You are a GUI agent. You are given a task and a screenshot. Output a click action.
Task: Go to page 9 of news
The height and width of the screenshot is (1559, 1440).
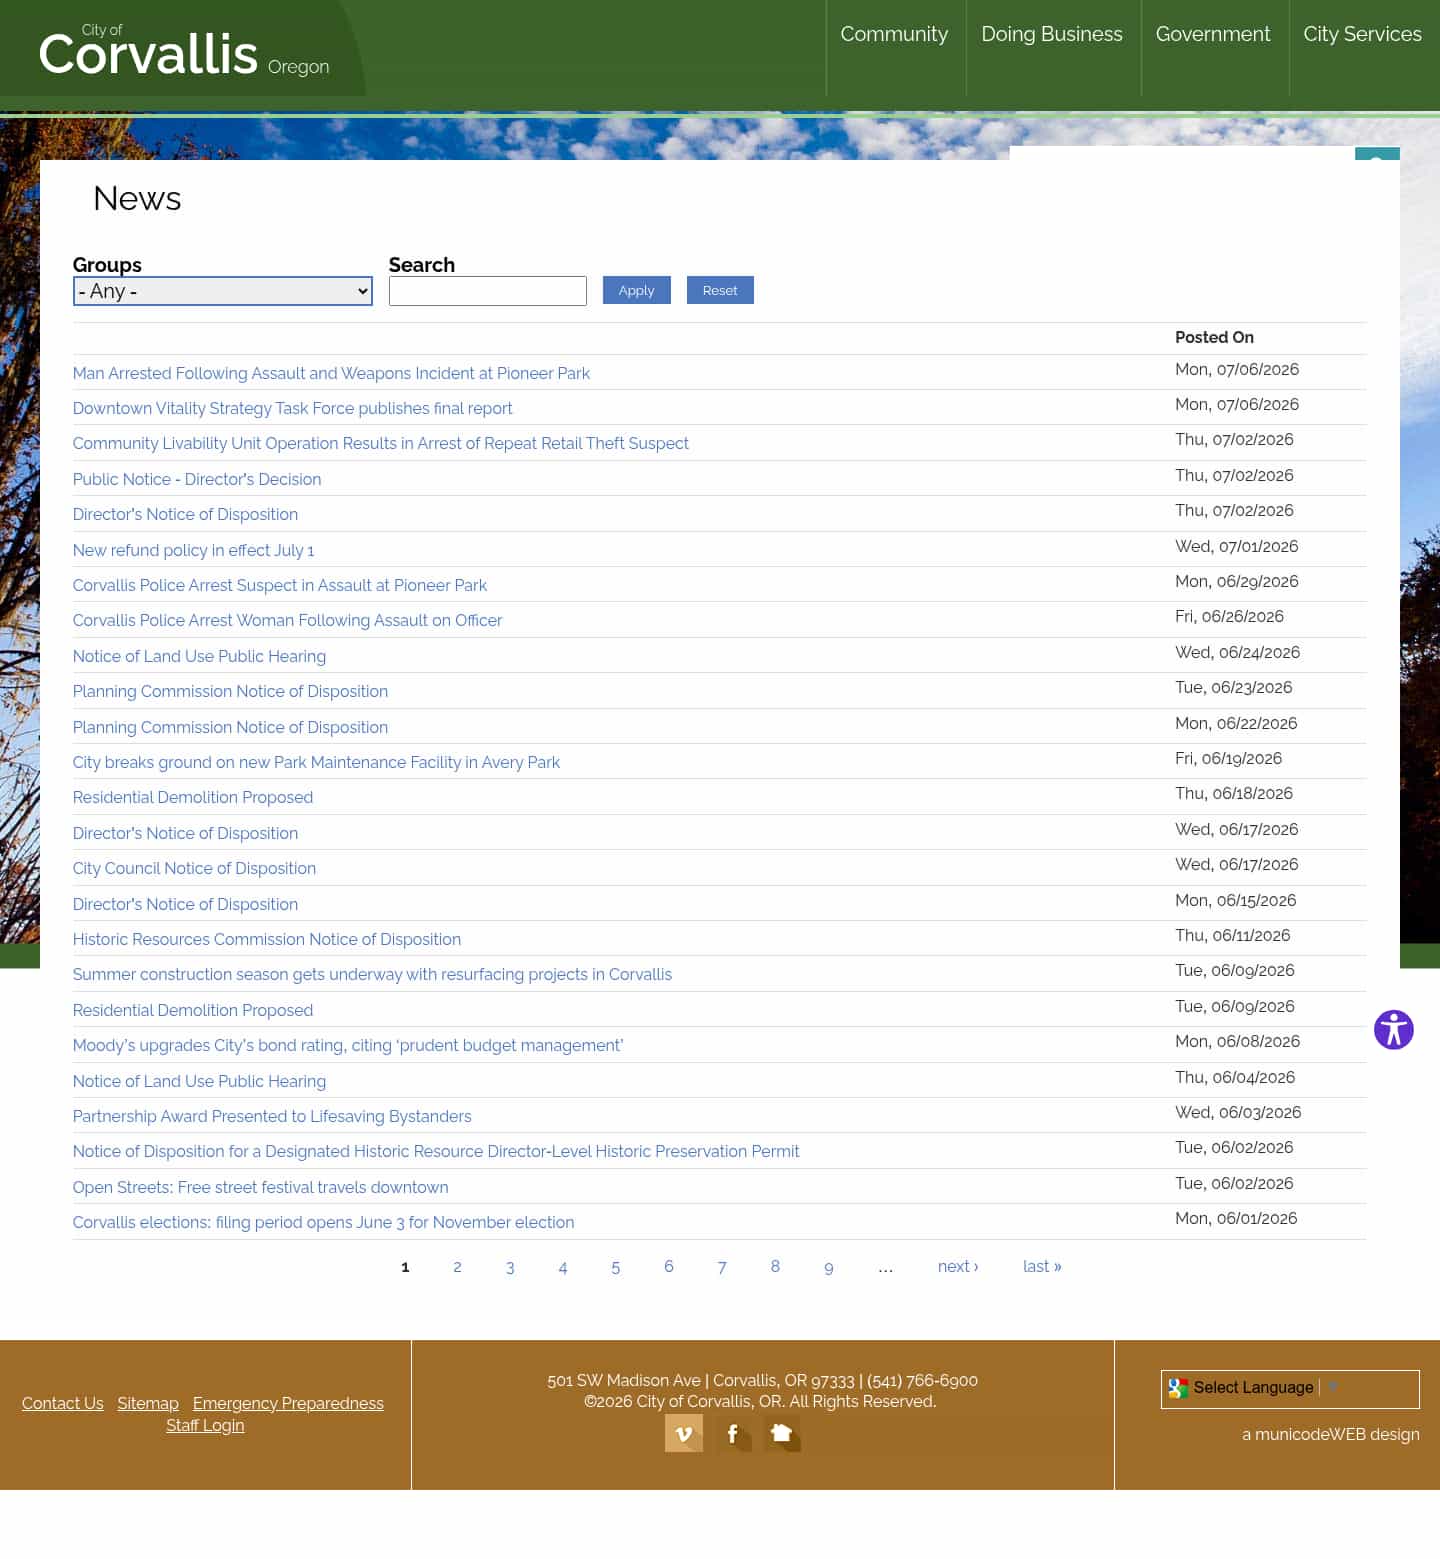(828, 1267)
